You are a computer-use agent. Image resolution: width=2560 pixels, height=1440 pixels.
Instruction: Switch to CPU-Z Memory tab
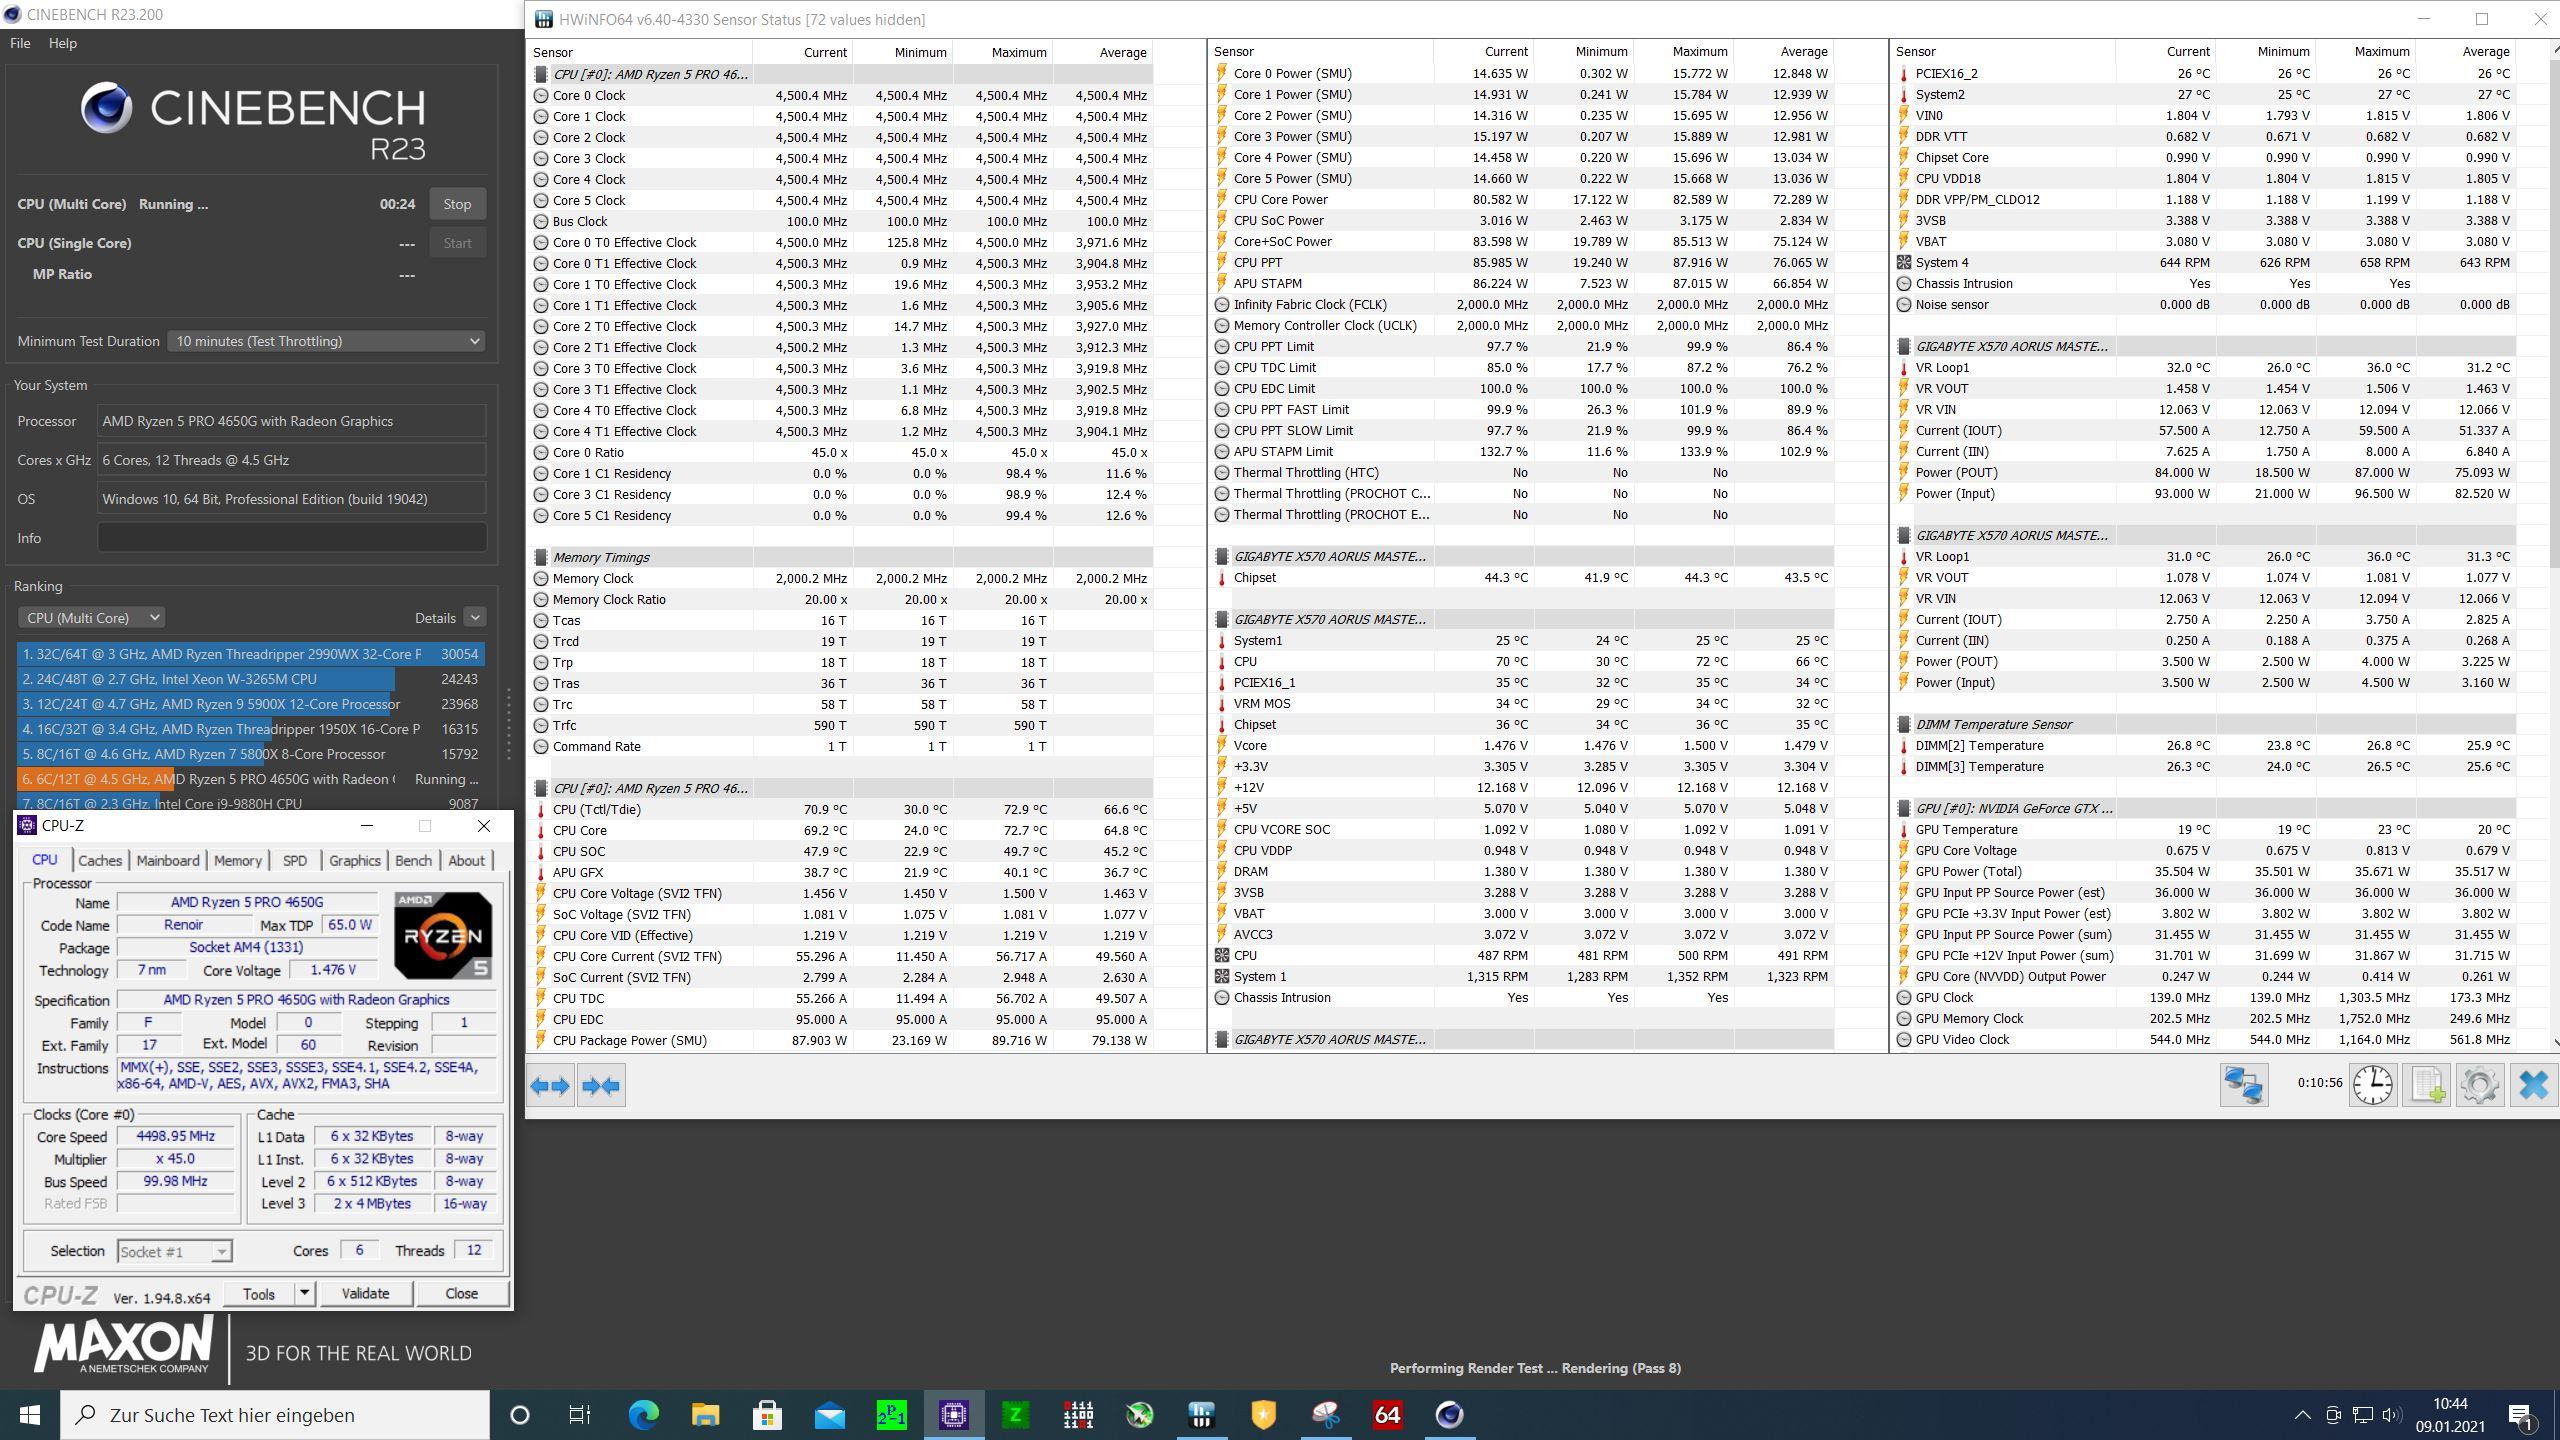point(237,860)
